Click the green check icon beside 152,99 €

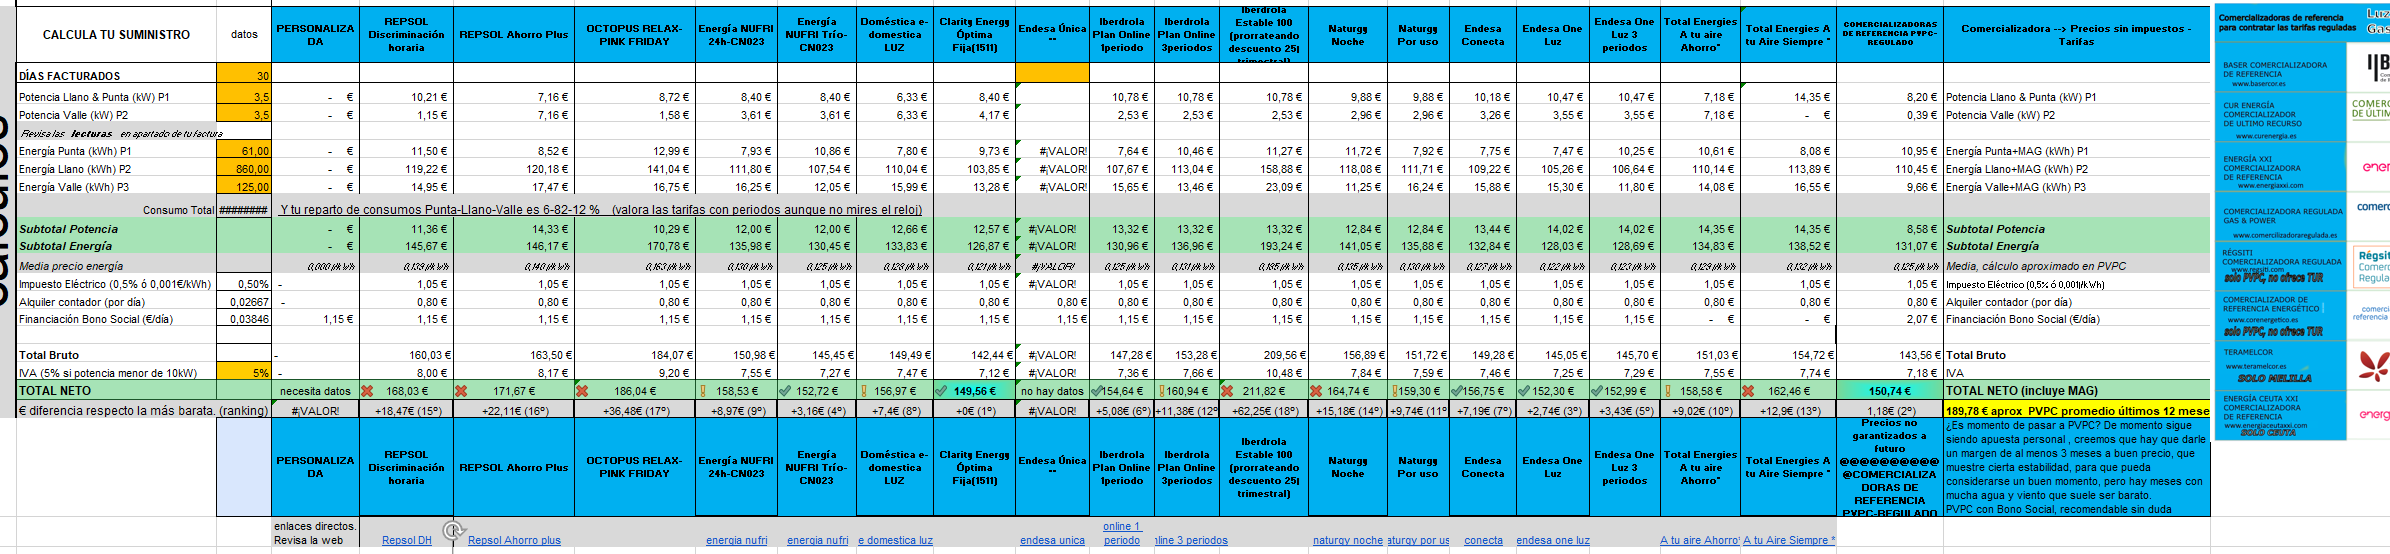pos(1597,391)
